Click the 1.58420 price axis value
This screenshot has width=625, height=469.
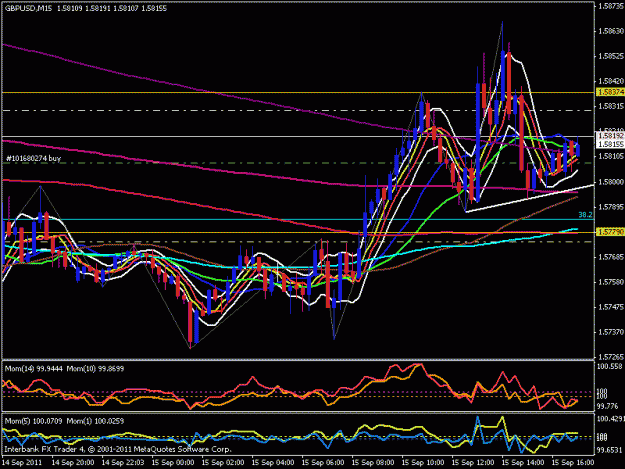pyautogui.click(x=611, y=81)
